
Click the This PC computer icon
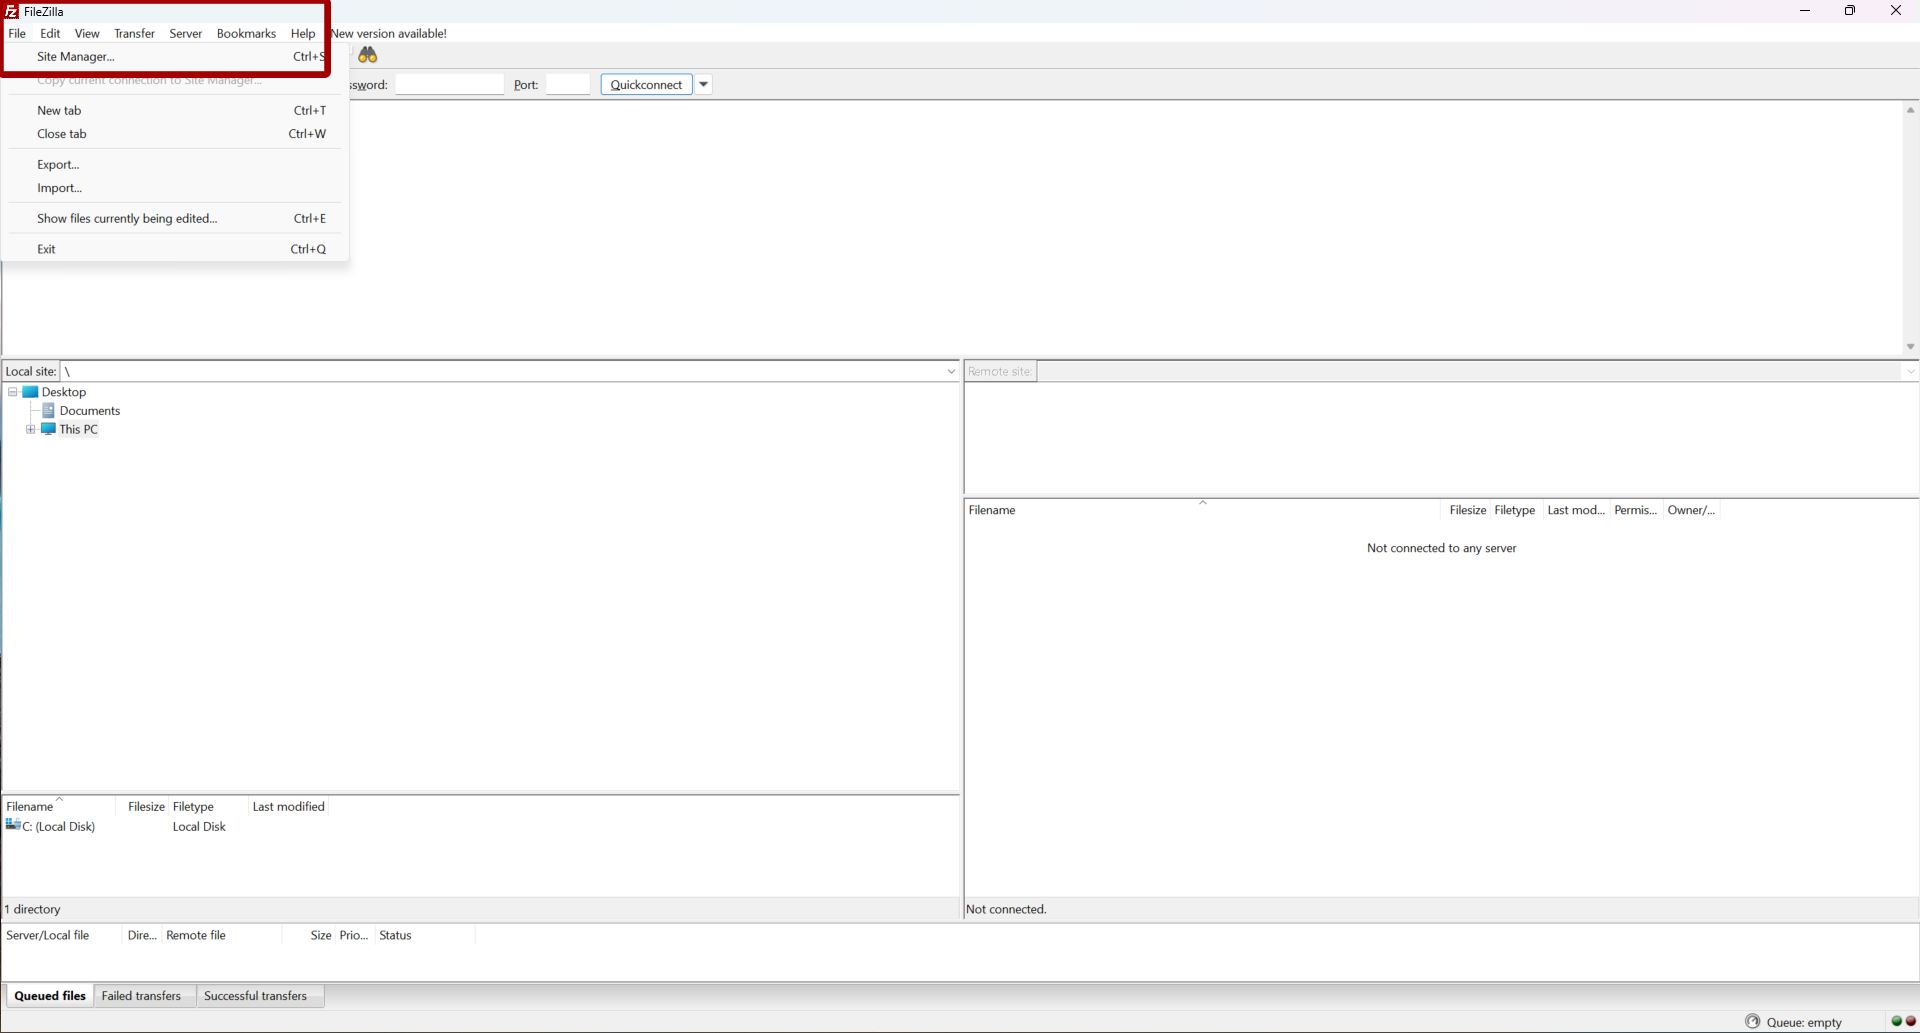click(48, 429)
